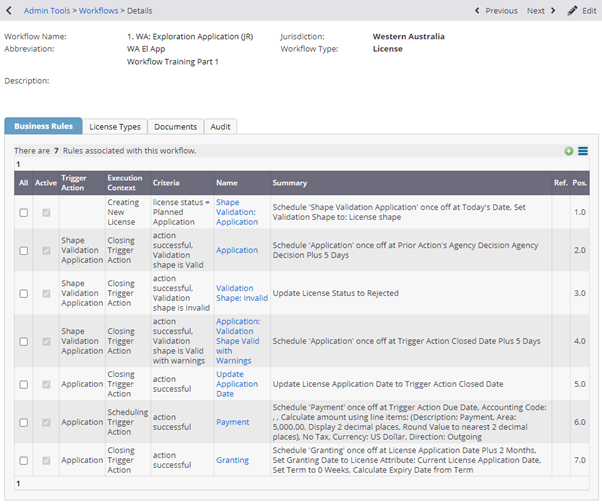Select checkbox for Validation Shape: Invalid rule
This screenshot has height=504, width=602.
pos(24,293)
